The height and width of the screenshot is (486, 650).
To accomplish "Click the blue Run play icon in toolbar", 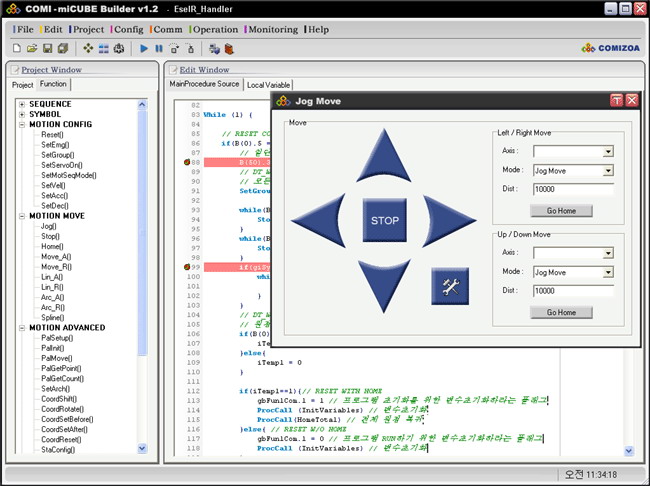I will (x=144, y=48).
